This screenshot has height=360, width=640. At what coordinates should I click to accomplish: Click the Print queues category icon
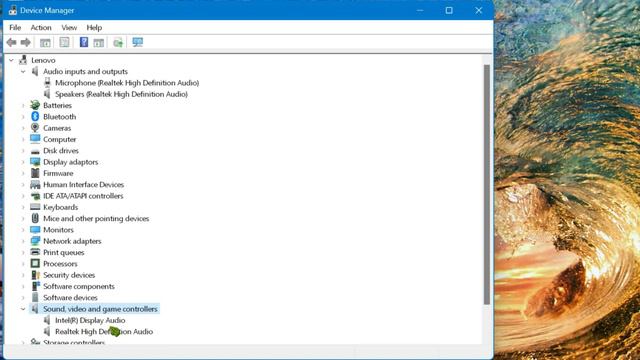click(x=35, y=252)
